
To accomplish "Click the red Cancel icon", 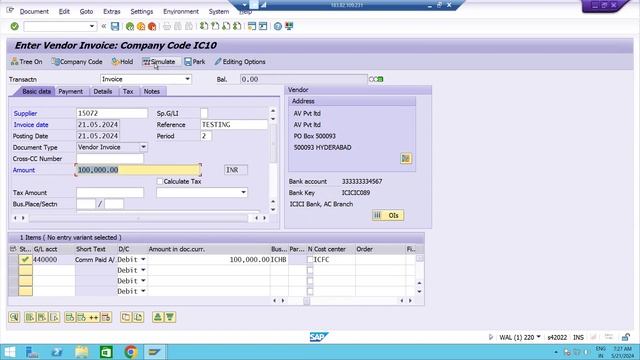I will [152, 27].
